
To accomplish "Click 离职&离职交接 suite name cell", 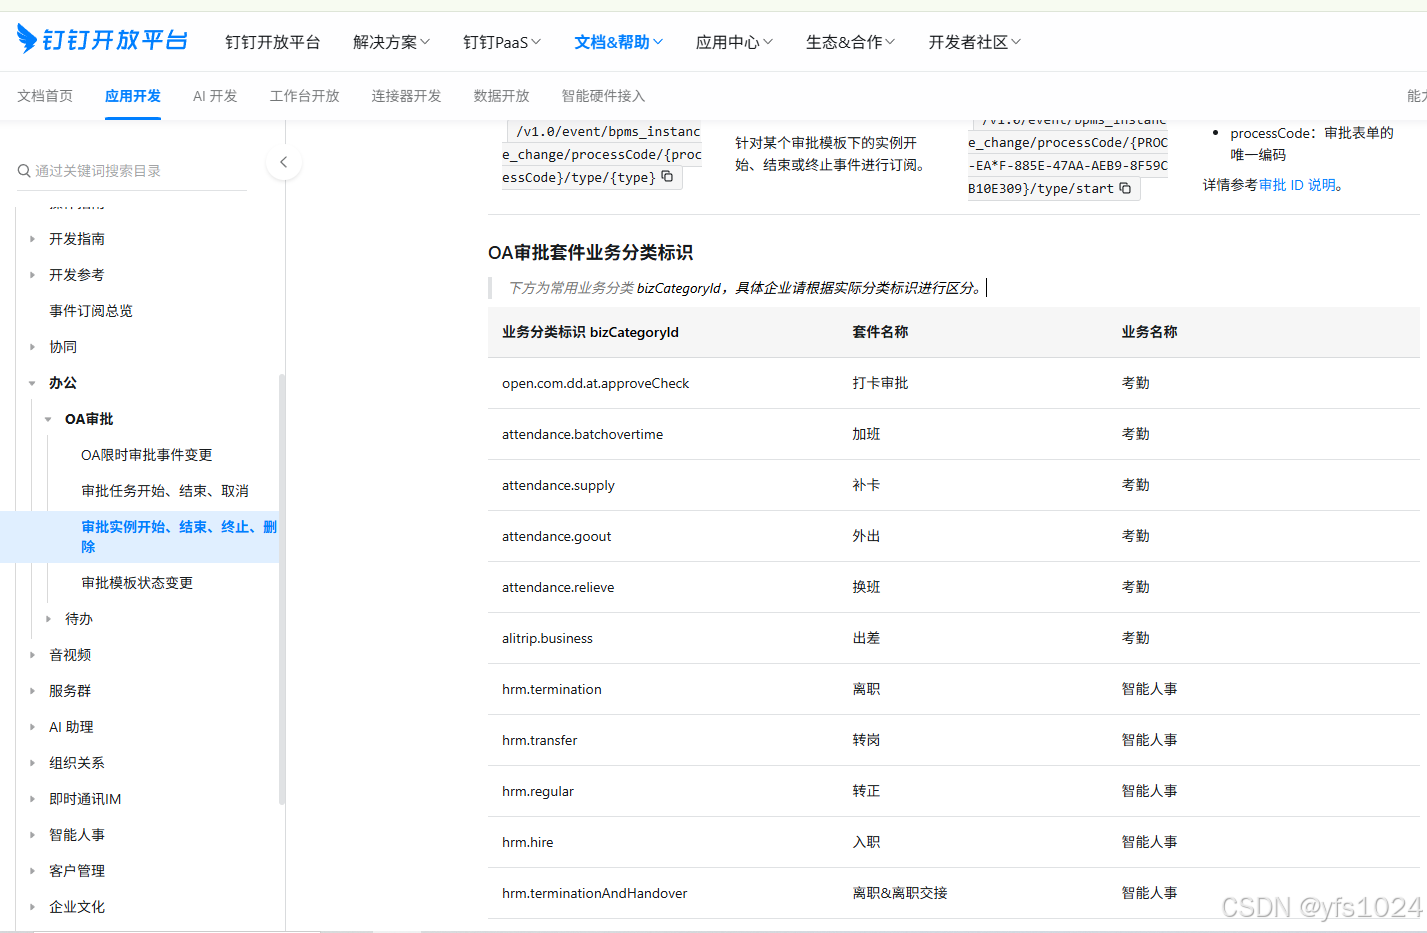I will tap(900, 893).
